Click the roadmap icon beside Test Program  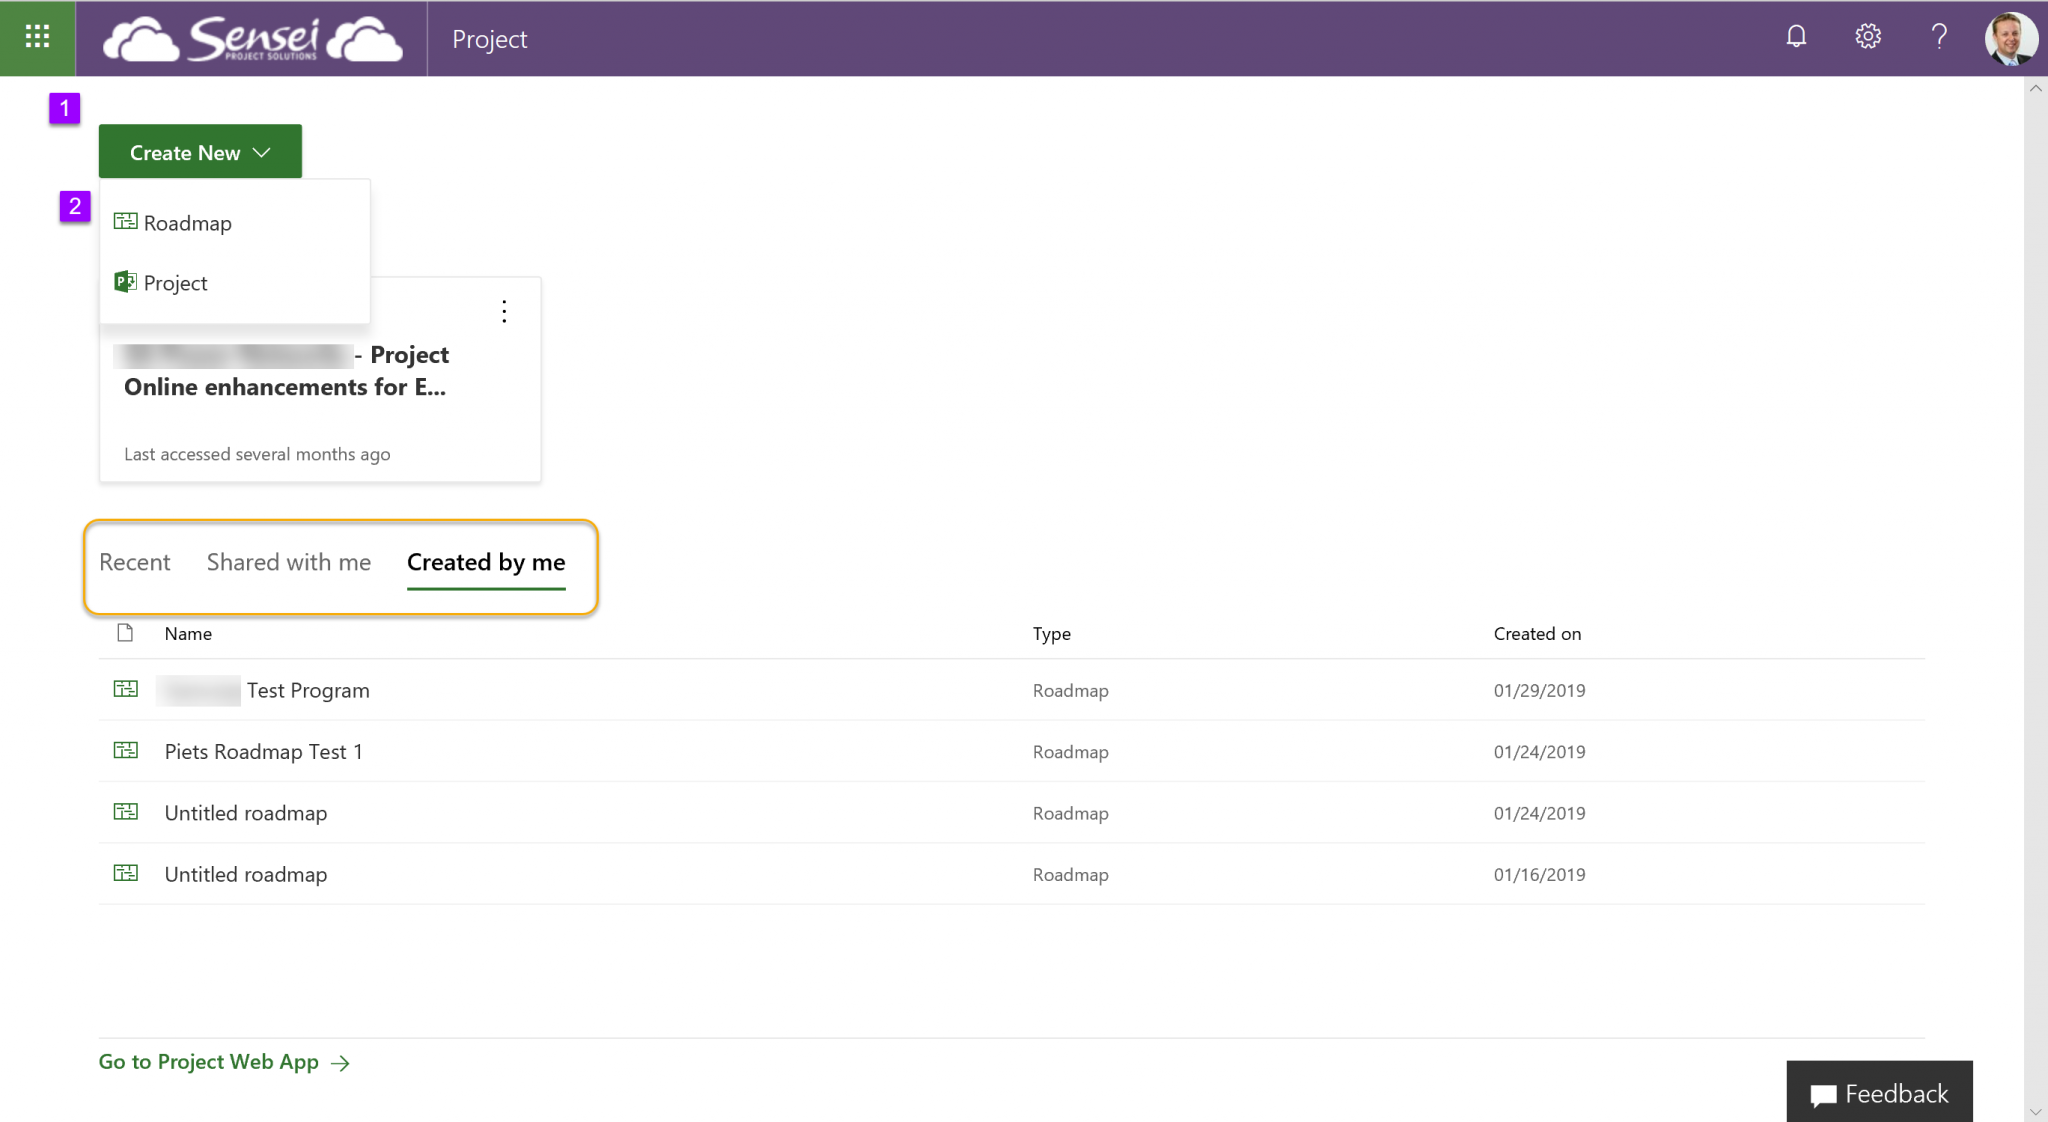tap(126, 688)
